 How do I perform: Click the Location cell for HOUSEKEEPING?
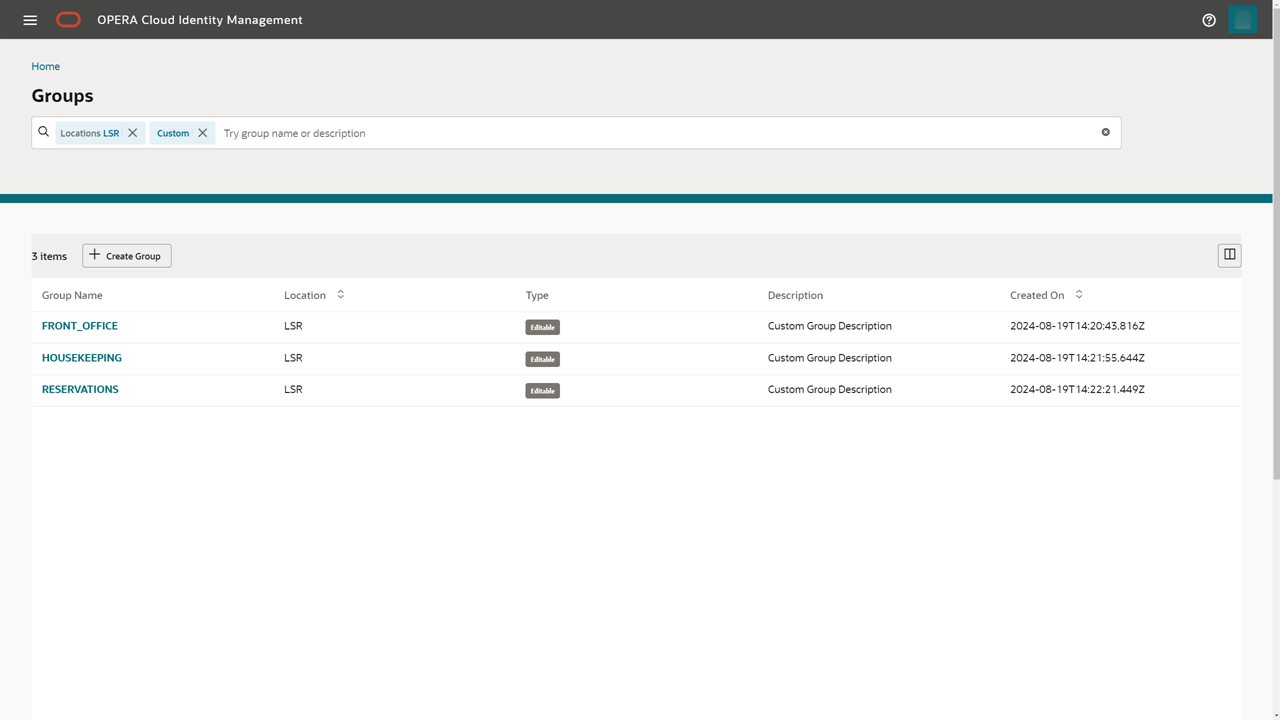[x=293, y=358]
